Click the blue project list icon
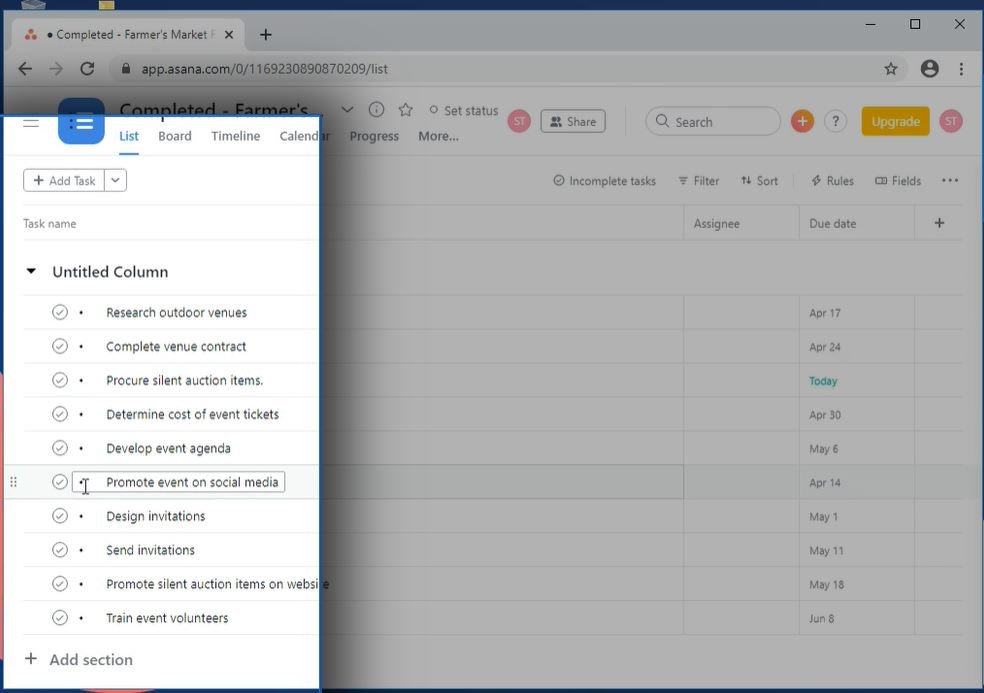Image resolution: width=984 pixels, height=693 pixels. (x=81, y=122)
